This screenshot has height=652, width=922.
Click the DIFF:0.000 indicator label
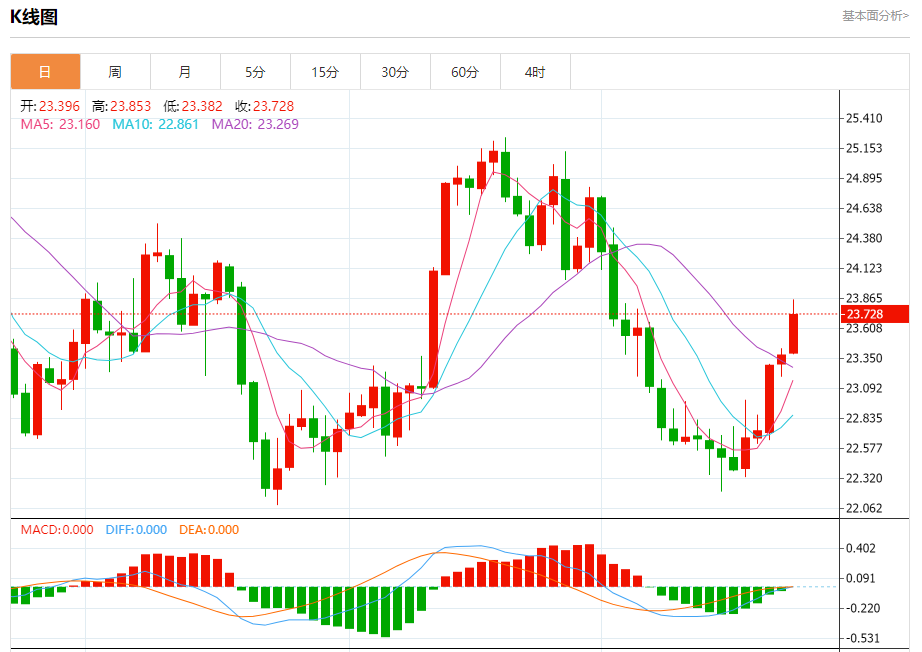136,530
